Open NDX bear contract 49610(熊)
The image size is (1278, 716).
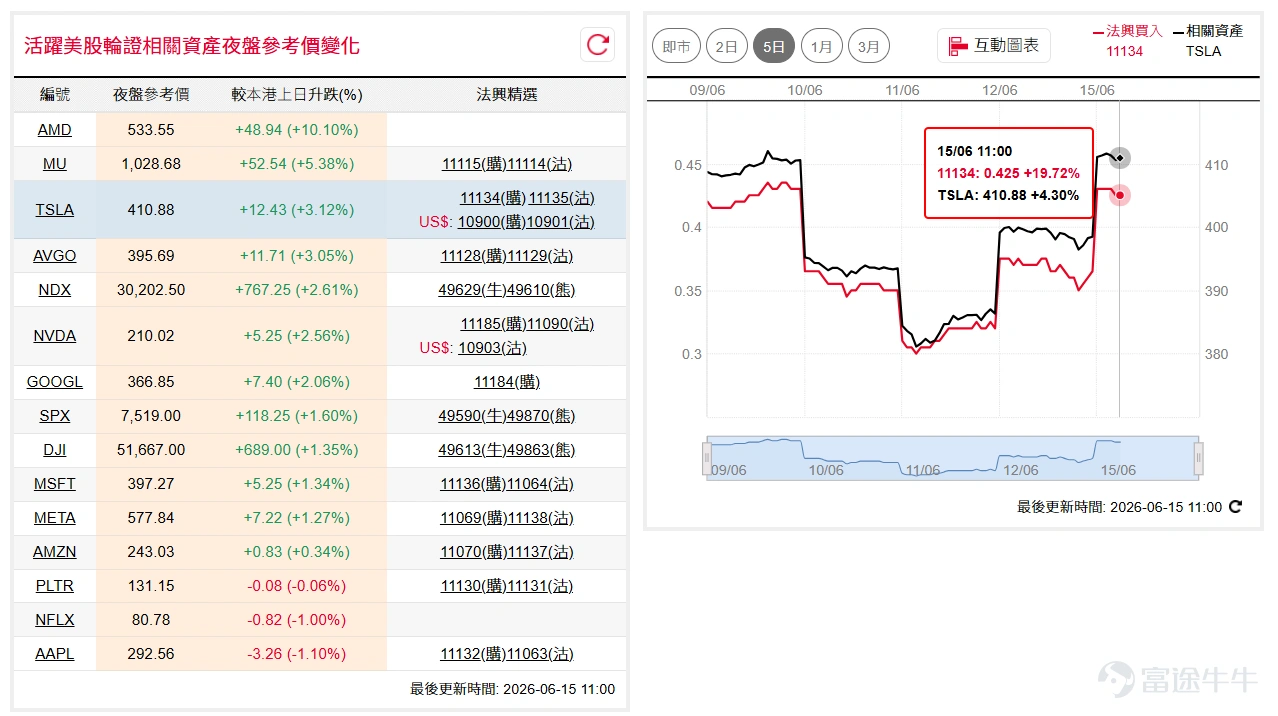point(541,290)
